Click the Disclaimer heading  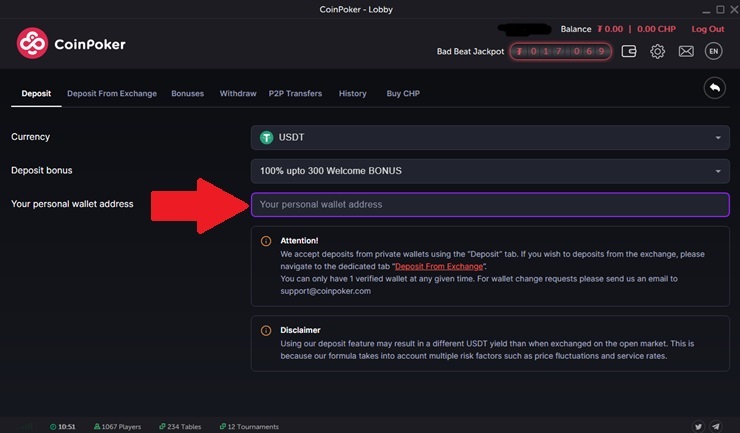click(x=300, y=330)
